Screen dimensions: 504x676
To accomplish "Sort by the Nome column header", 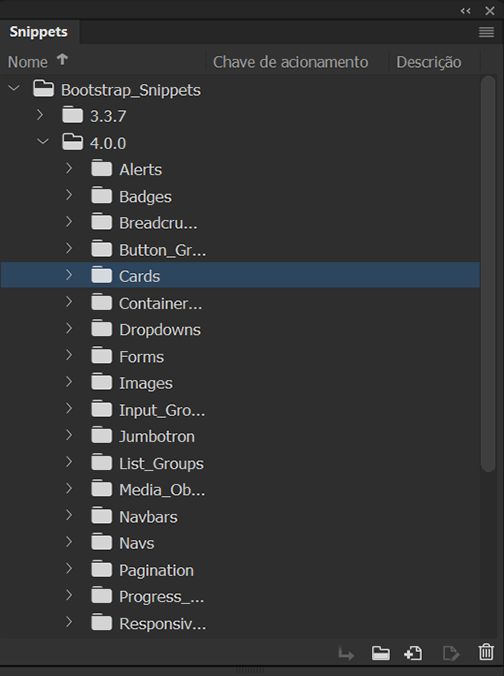I will 28,62.
